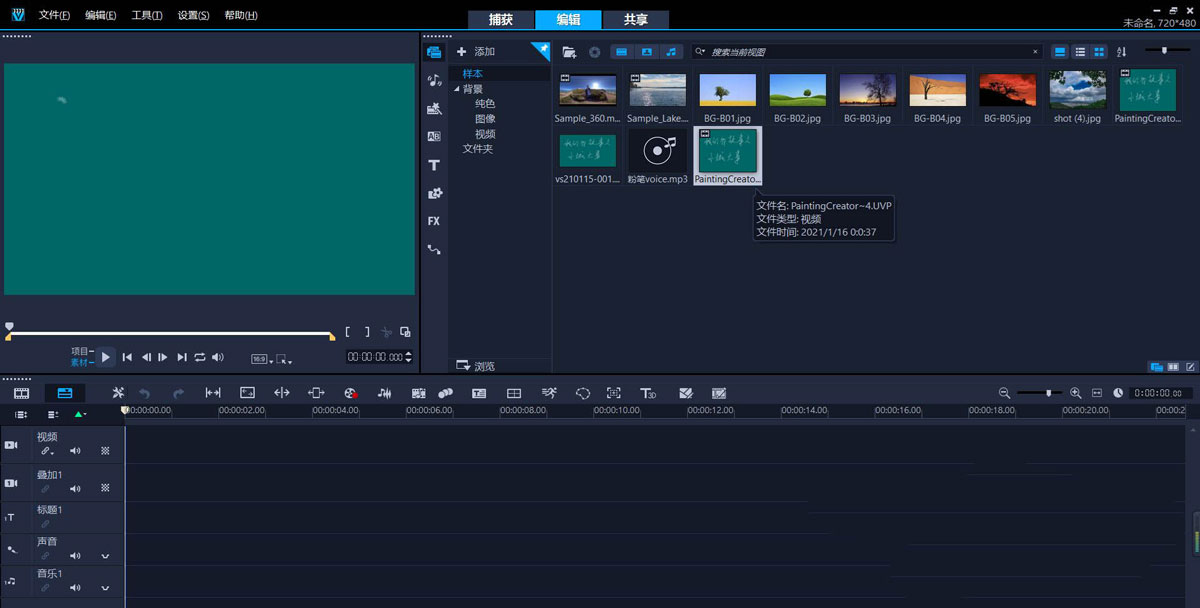1200x608 pixels.
Task: Toggle showing photos in the library
Action: click(x=646, y=51)
